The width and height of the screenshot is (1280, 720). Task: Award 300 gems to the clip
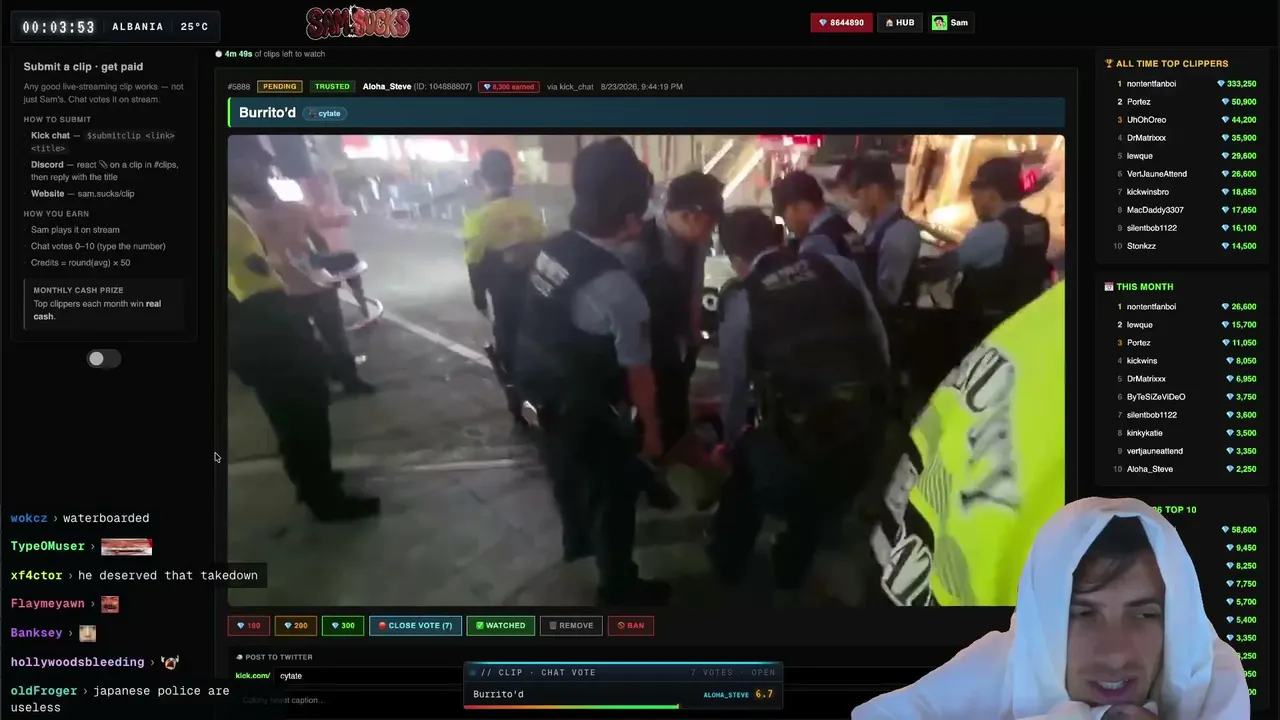pos(342,626)
